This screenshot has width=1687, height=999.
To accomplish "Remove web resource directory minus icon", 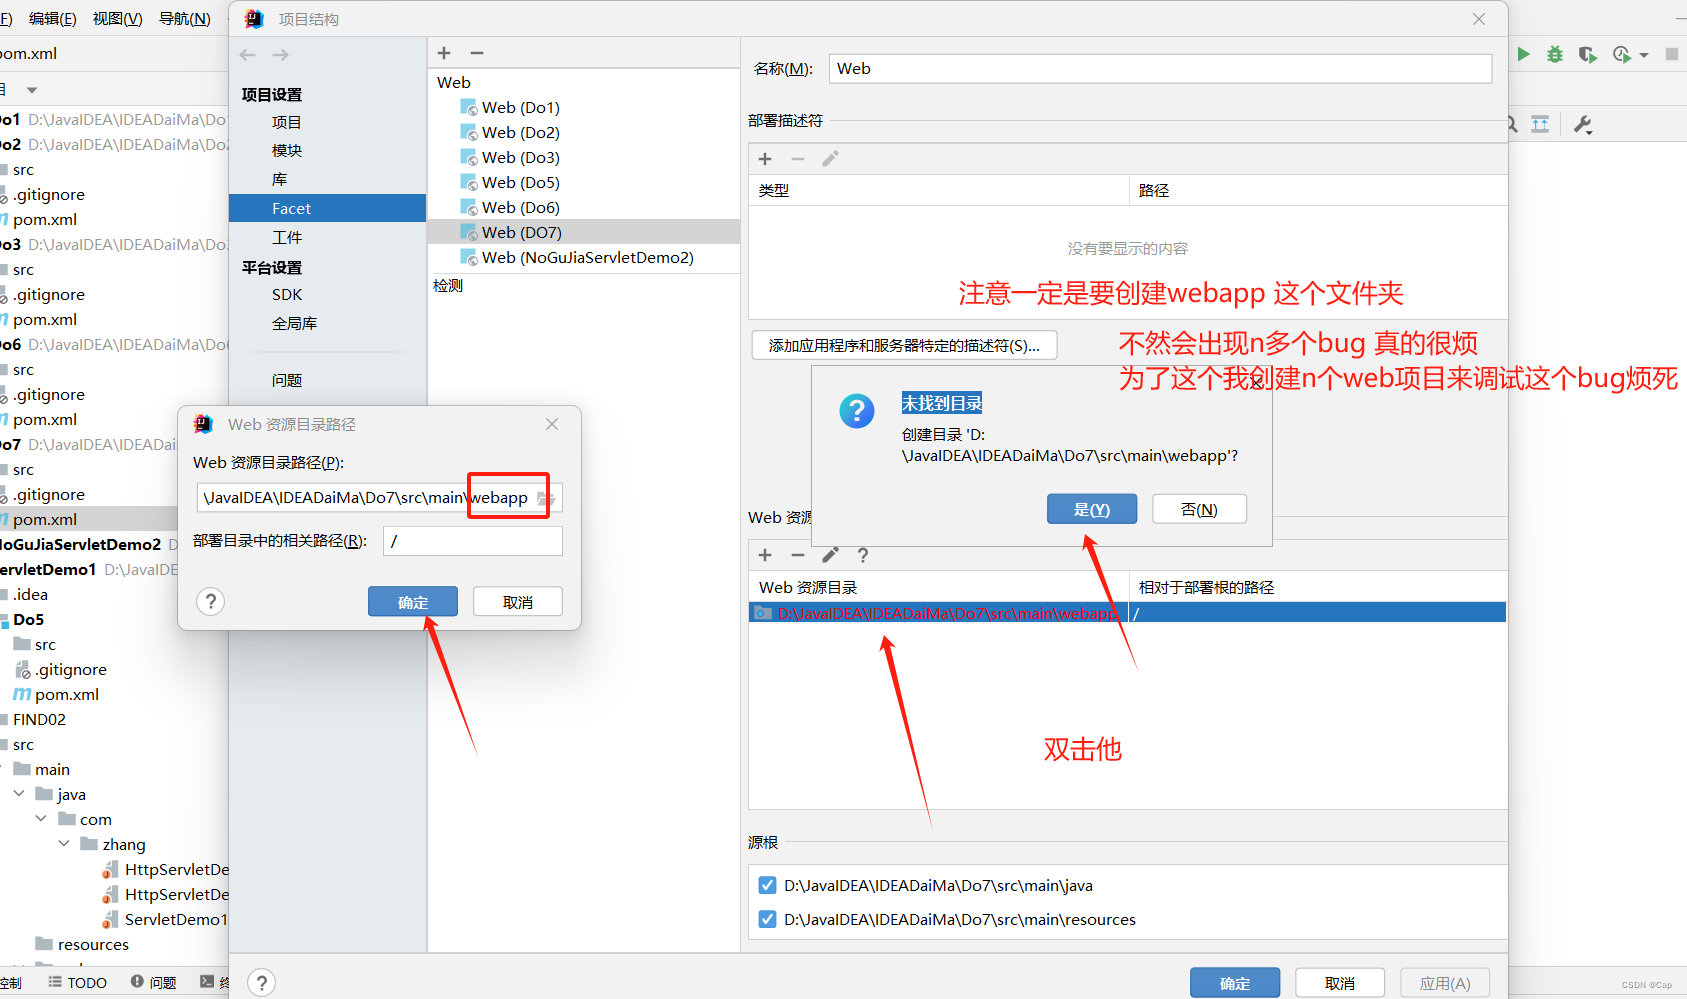I will click(x=798, y=555).
